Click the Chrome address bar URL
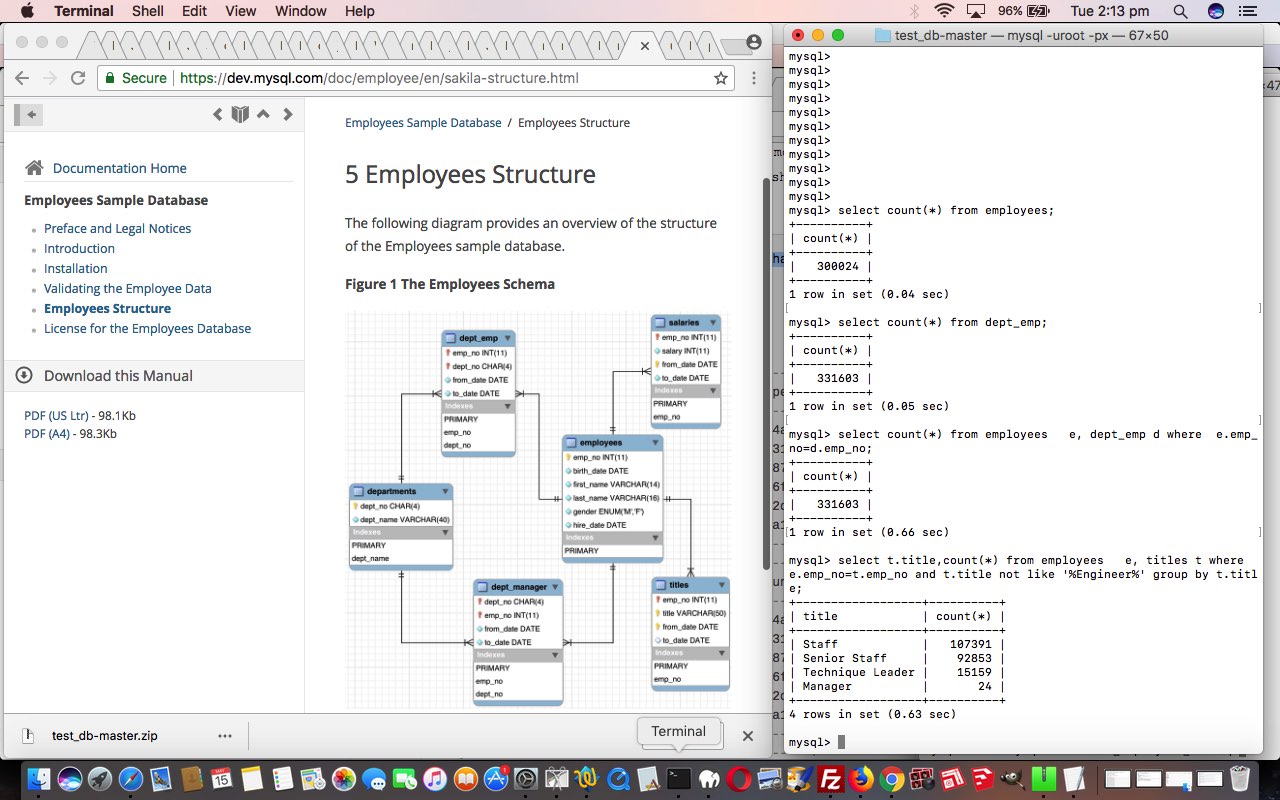 (x=378, y=78)
